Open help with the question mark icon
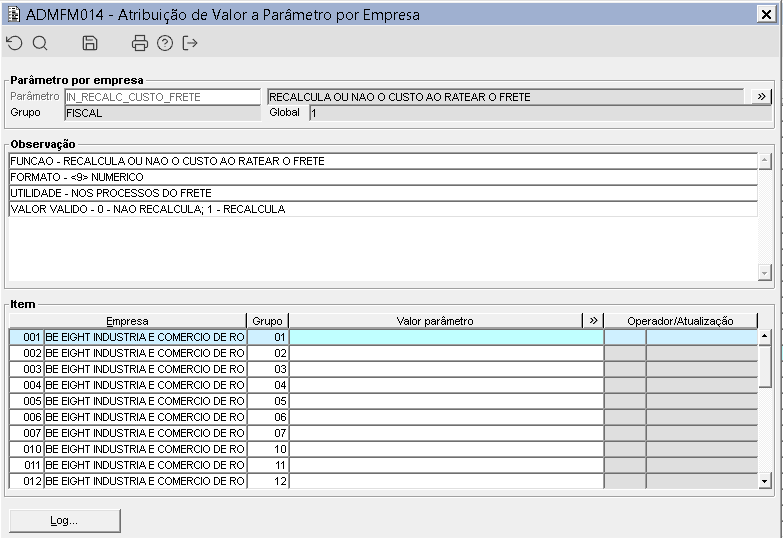Viewport: 783px width, 538px height. point(165,43)
